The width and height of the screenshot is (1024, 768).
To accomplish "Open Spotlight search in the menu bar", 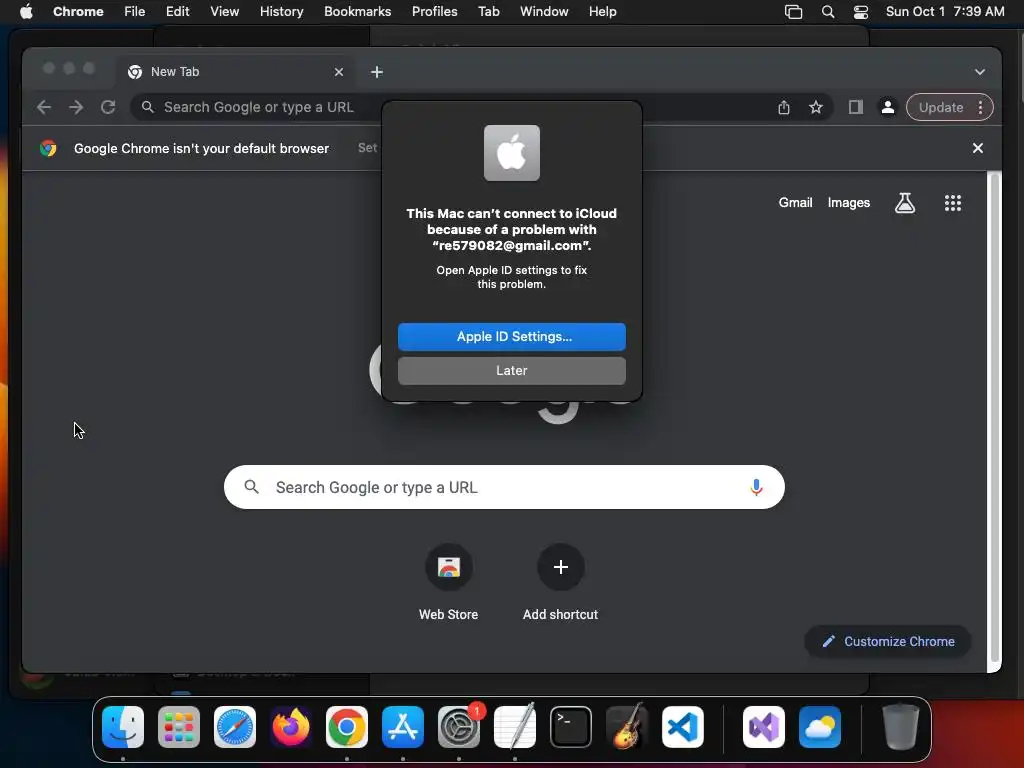I will coord(827,11).
